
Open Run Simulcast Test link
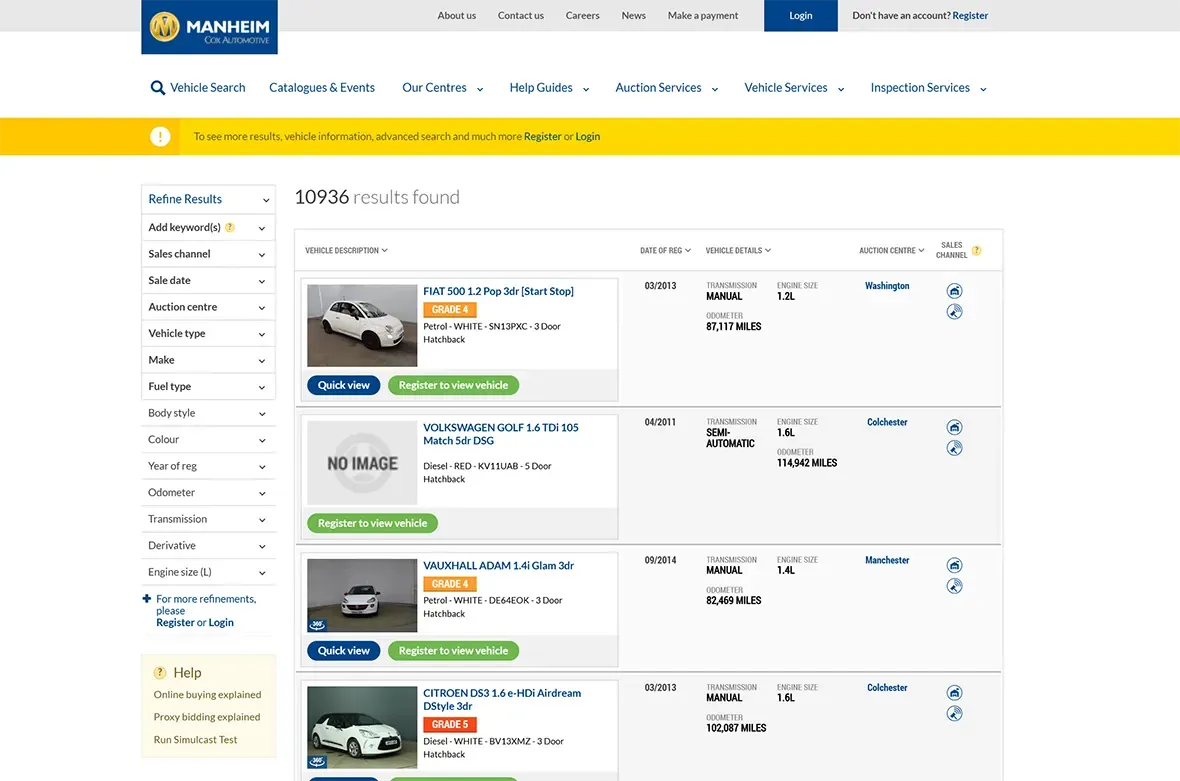coord(196,740)
